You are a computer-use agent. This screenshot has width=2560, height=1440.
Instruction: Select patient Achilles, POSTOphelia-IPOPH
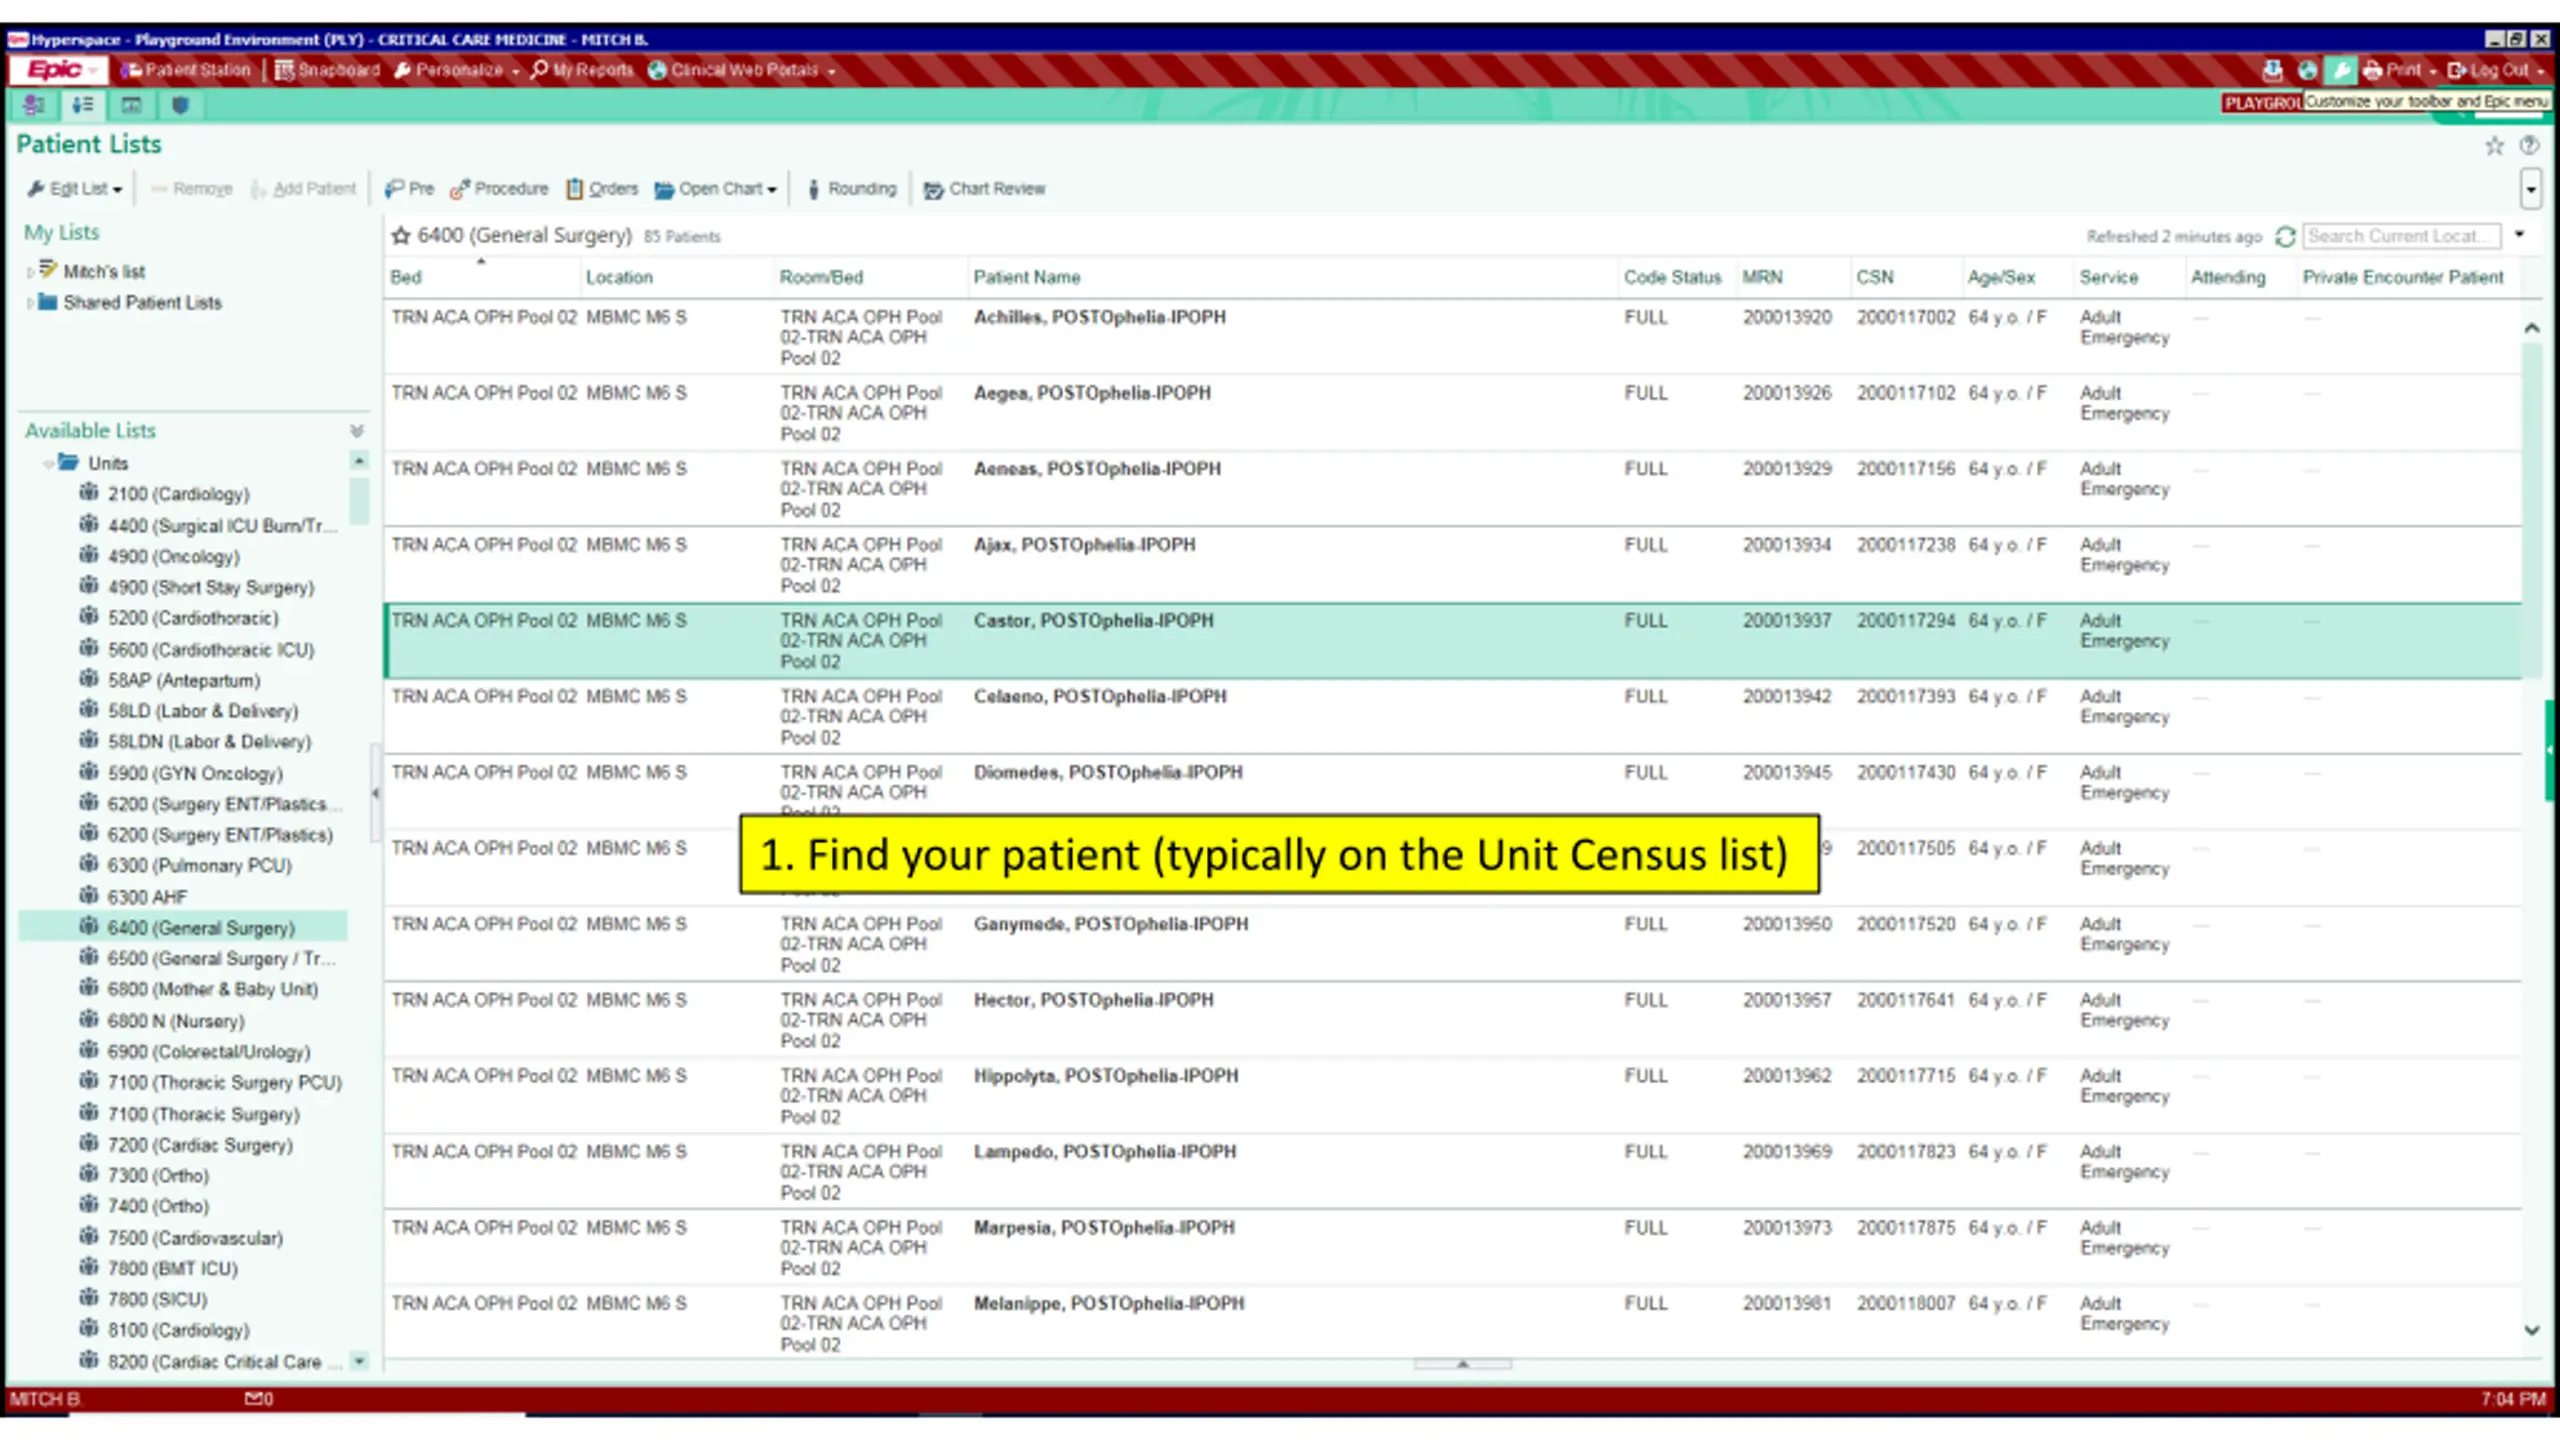(x=1099, y=317)
